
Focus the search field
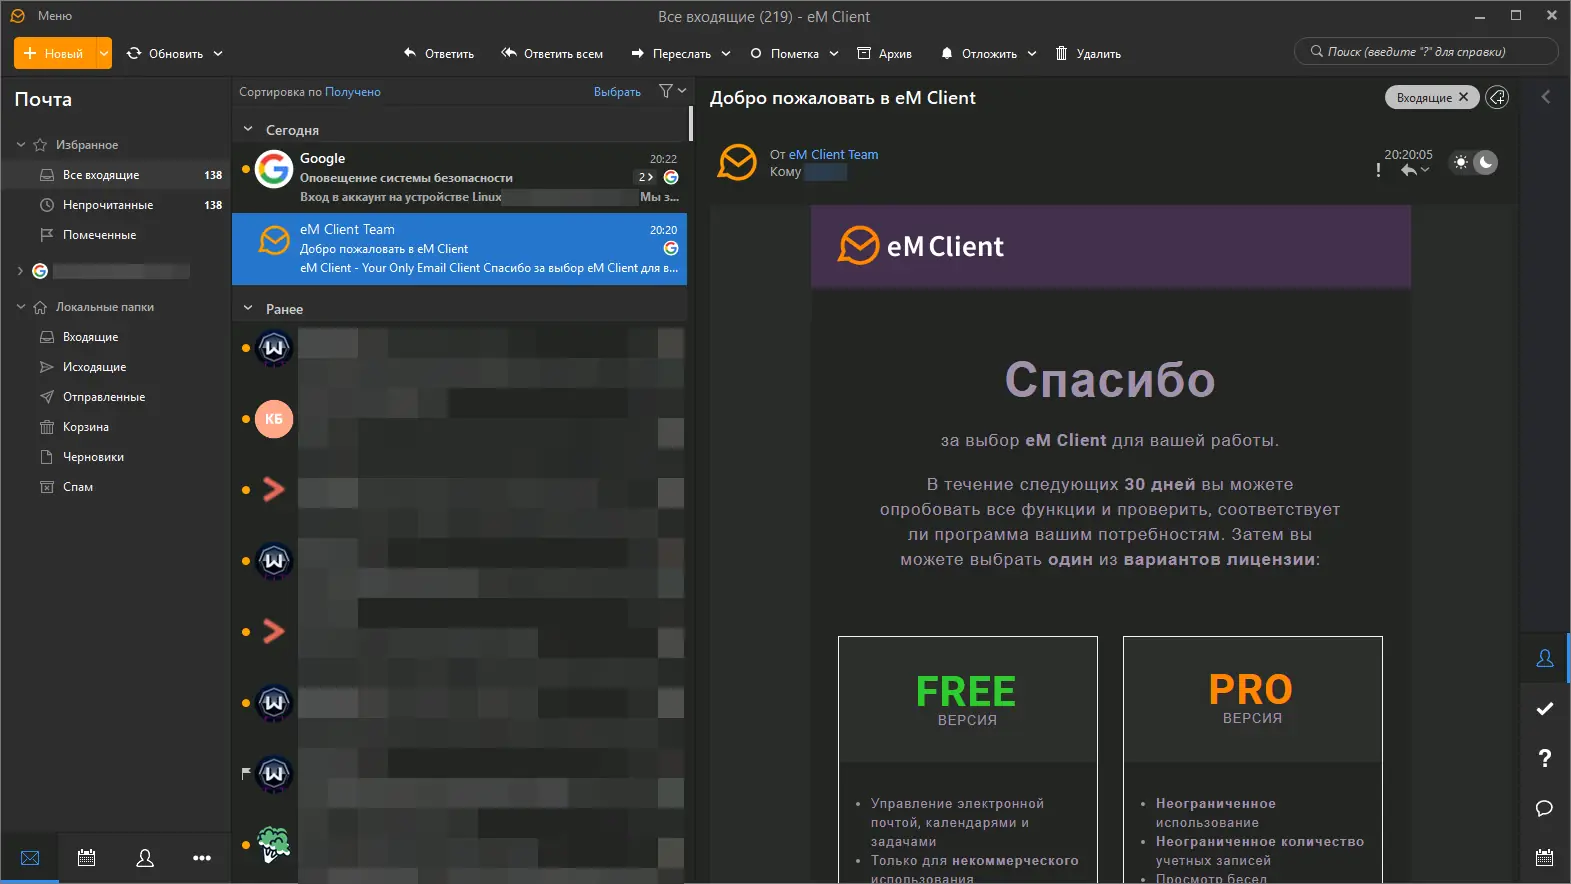(1426, 52)
